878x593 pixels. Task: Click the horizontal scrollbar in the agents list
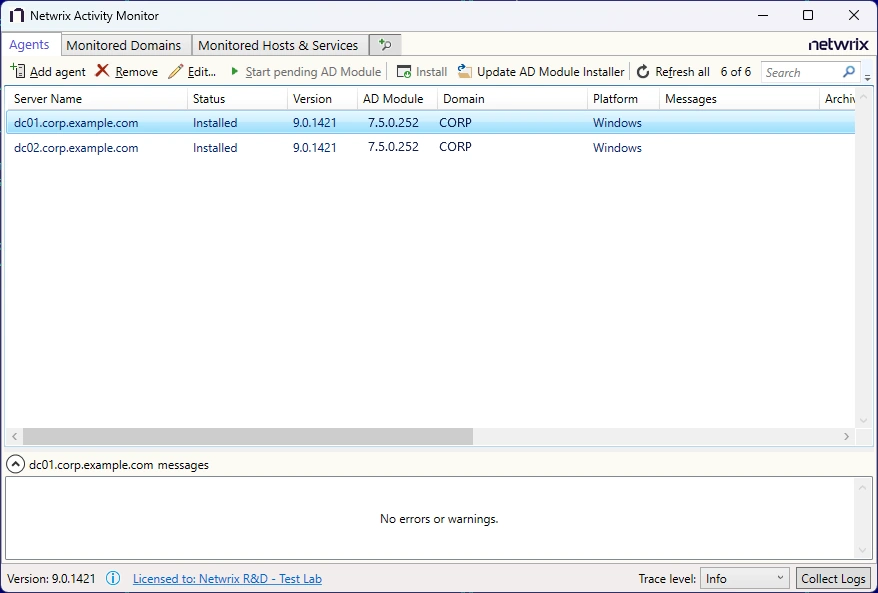coord(247,437)
